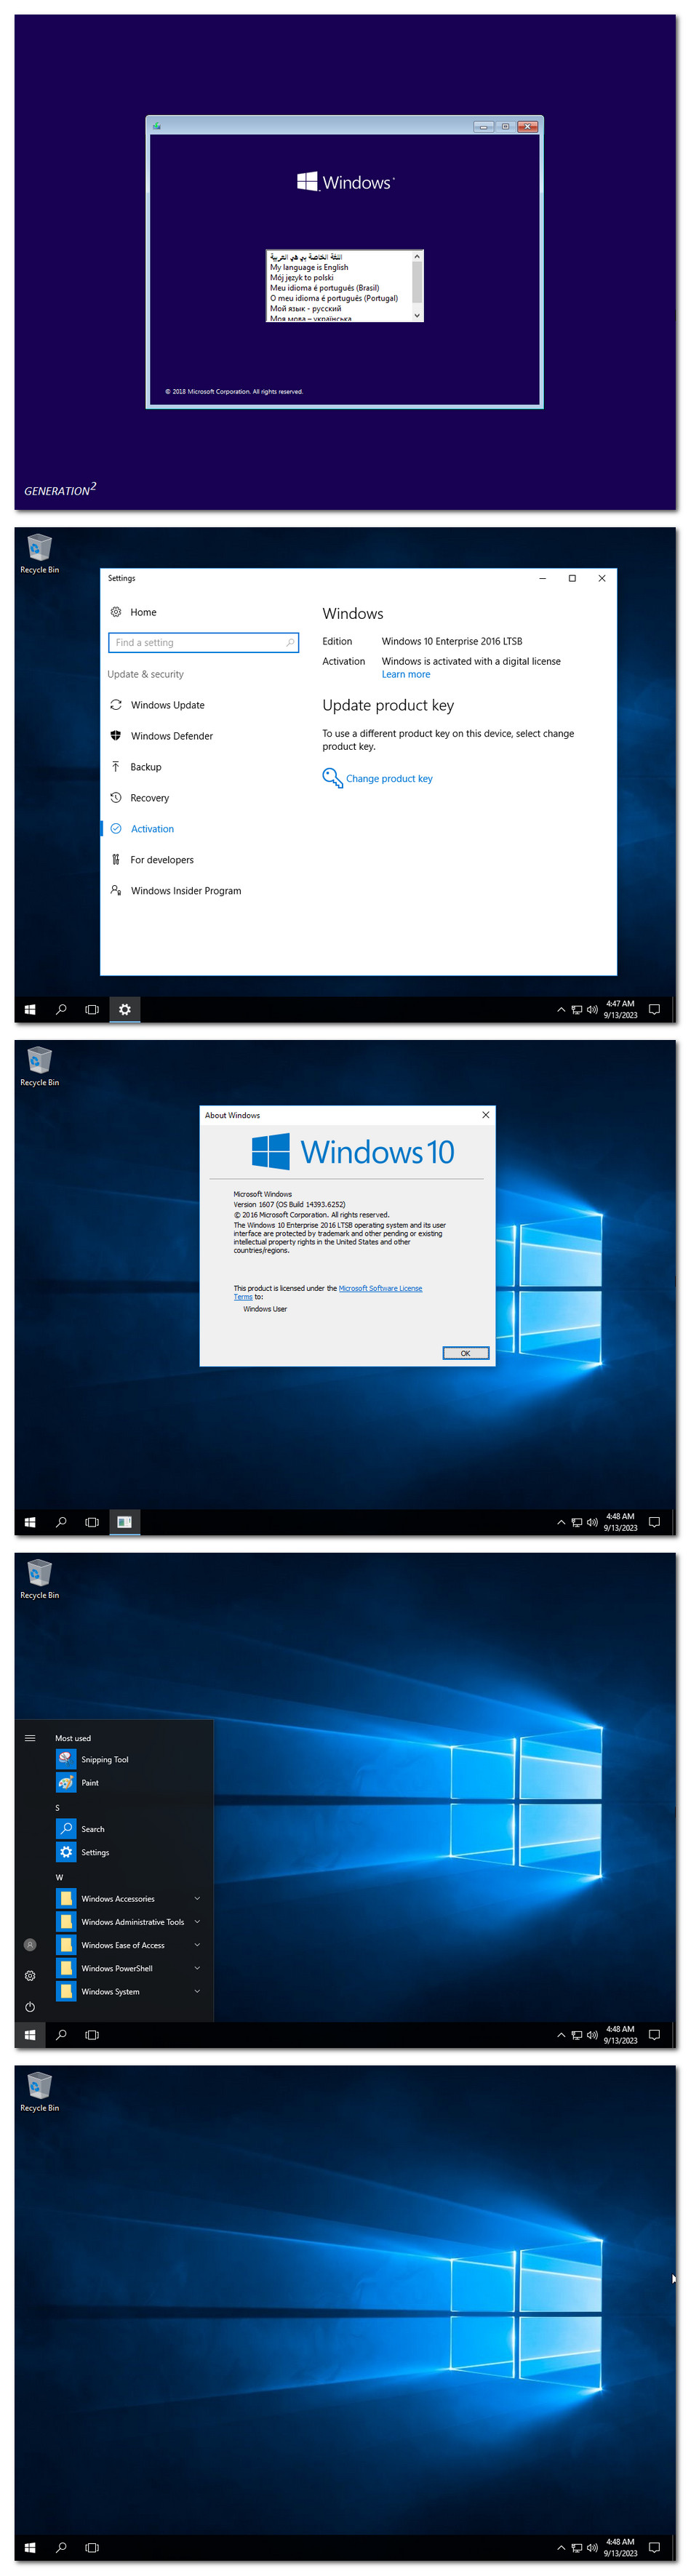Expand Windows System folder
Image resolution: width=691 pixels, height=2576 pixels.
(130, 1992)
